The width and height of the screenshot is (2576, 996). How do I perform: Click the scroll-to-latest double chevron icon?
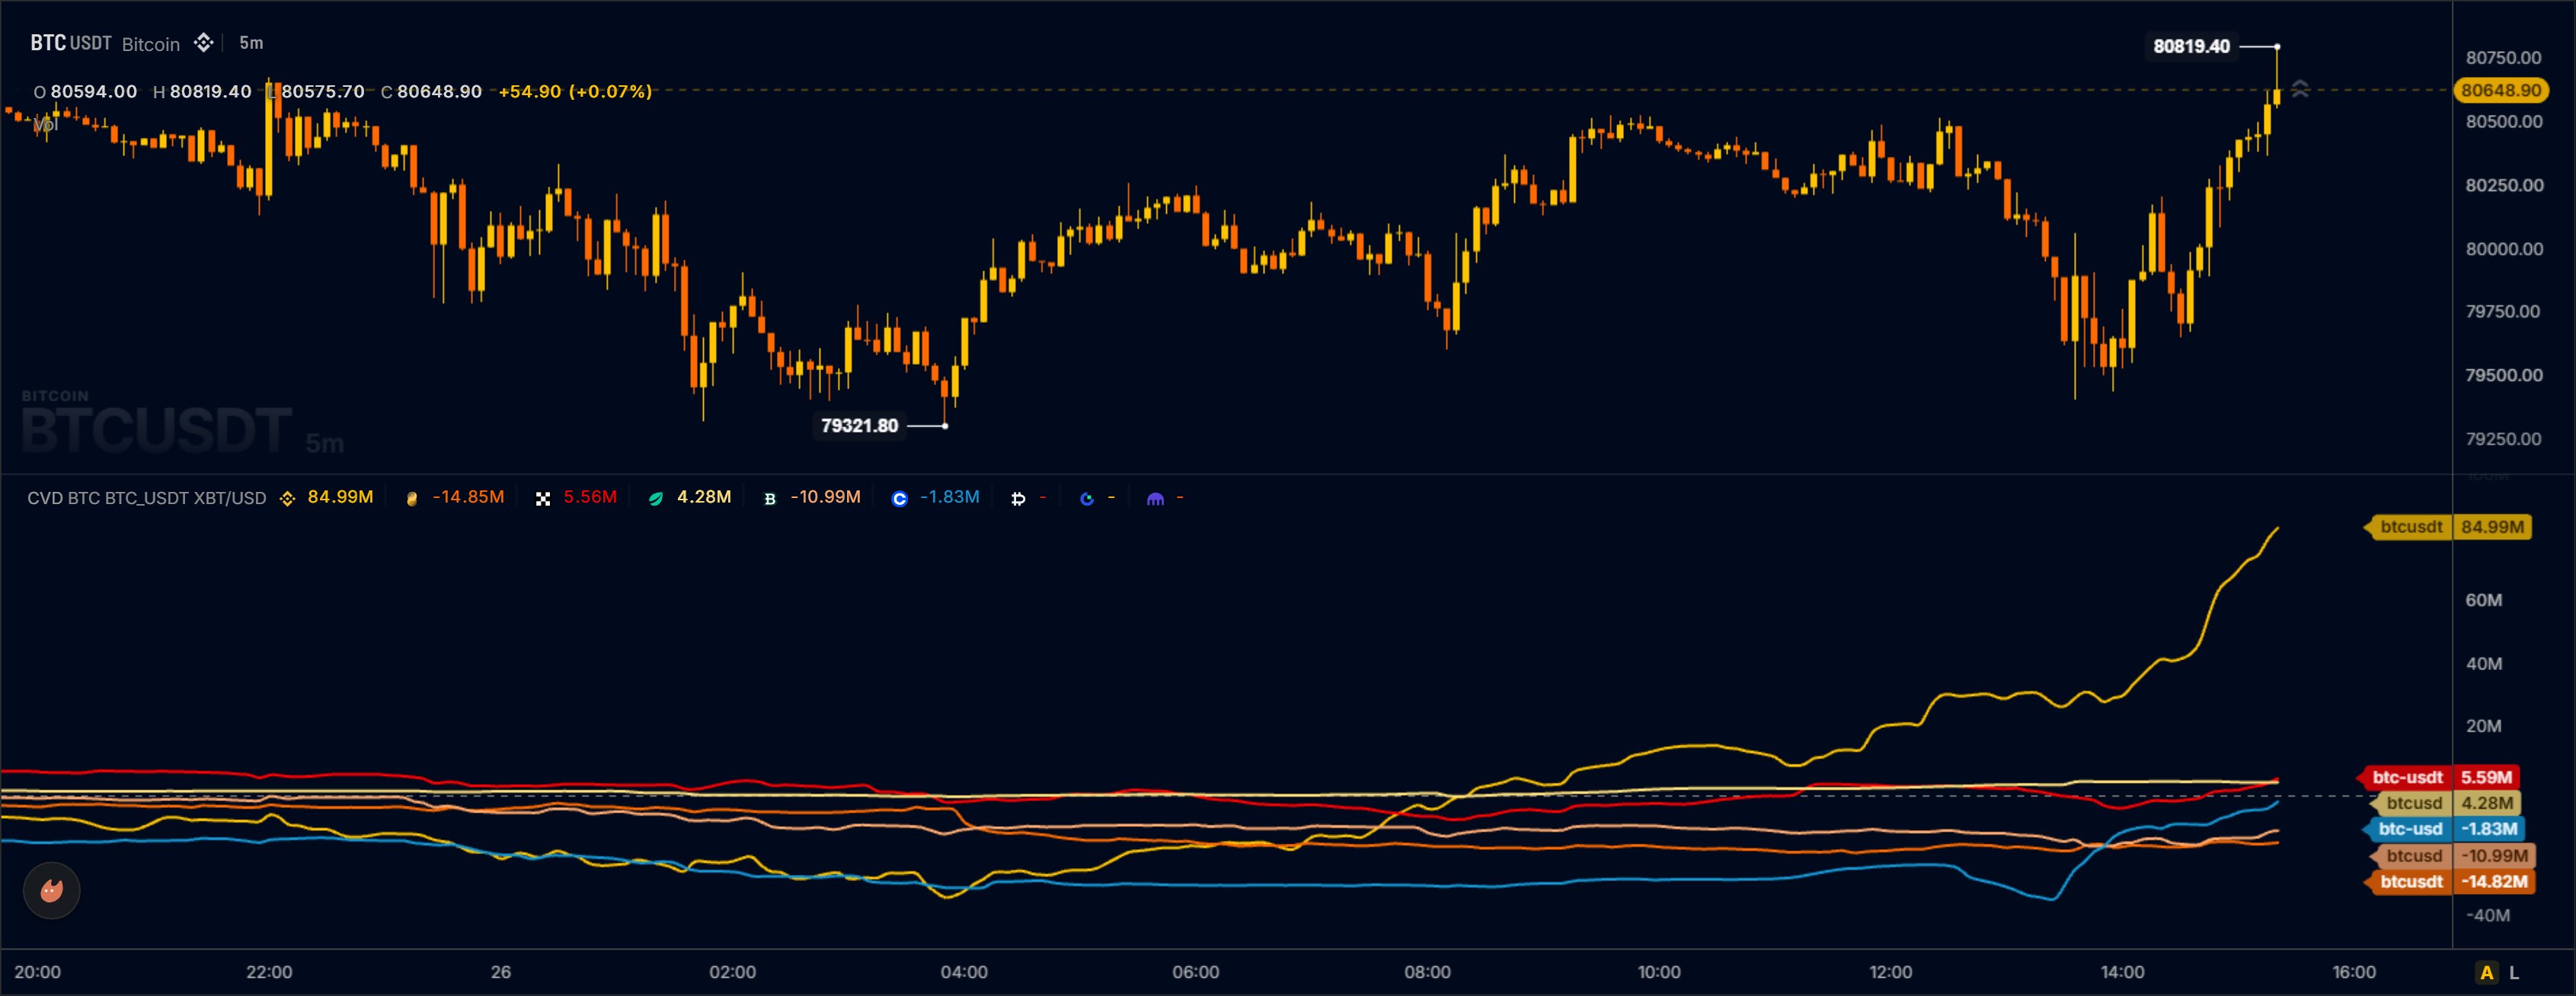click(x=2300, y=89)
